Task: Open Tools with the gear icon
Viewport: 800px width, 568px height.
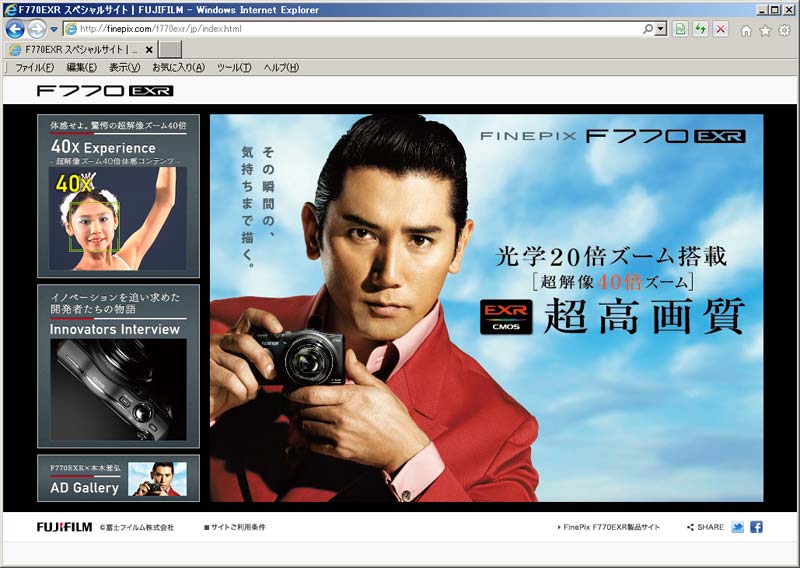Action: (x=784, y=31)
